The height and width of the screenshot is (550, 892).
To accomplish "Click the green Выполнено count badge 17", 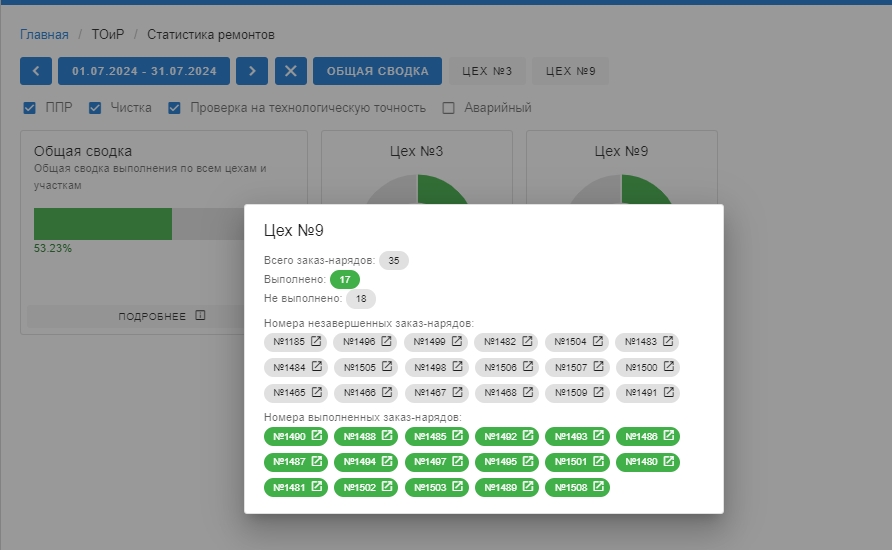I will (x=345, y=280).
